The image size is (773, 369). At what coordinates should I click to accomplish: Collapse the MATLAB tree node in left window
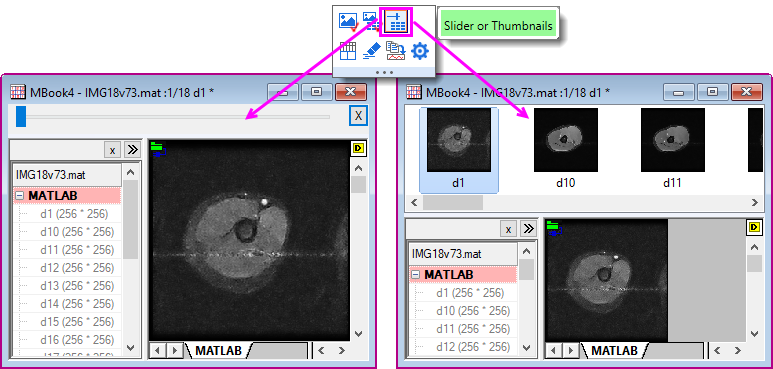[20, 196]
